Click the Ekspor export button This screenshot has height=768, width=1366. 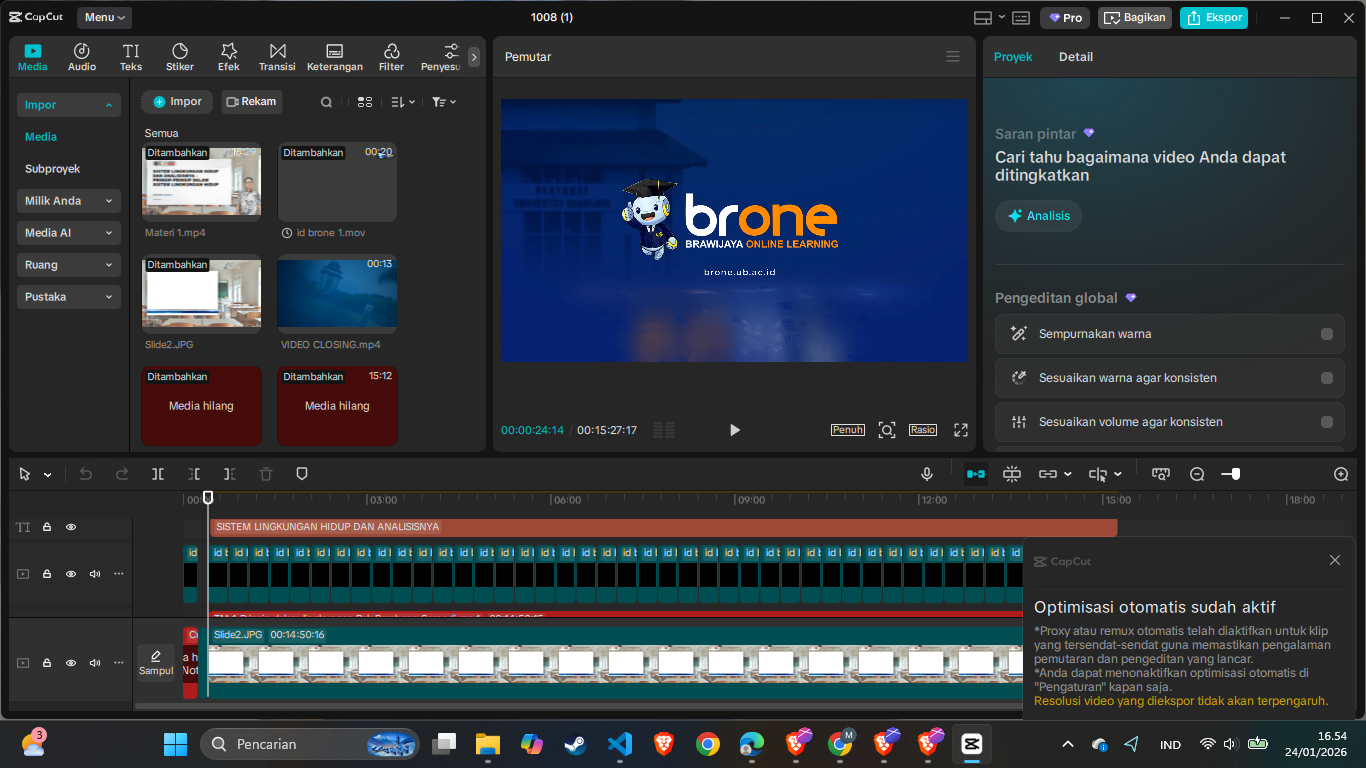(1213, 18)
